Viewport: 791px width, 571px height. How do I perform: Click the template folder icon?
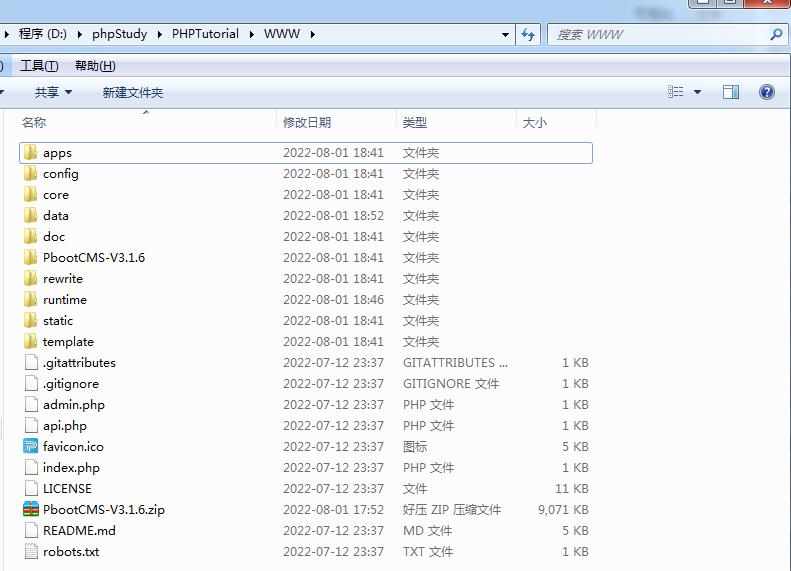(30, 341)
